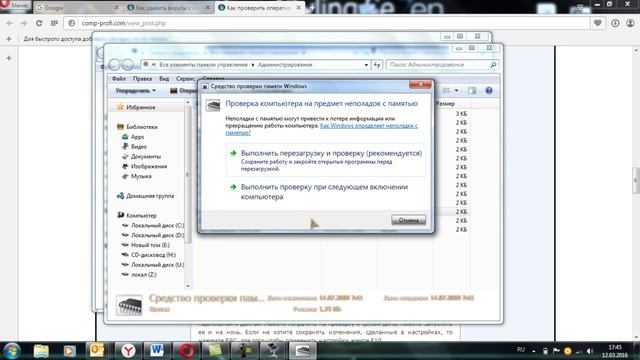Open Yandex browser from taskbar
640x360 pixels.
pyautogui.click(x=128, y=351)
